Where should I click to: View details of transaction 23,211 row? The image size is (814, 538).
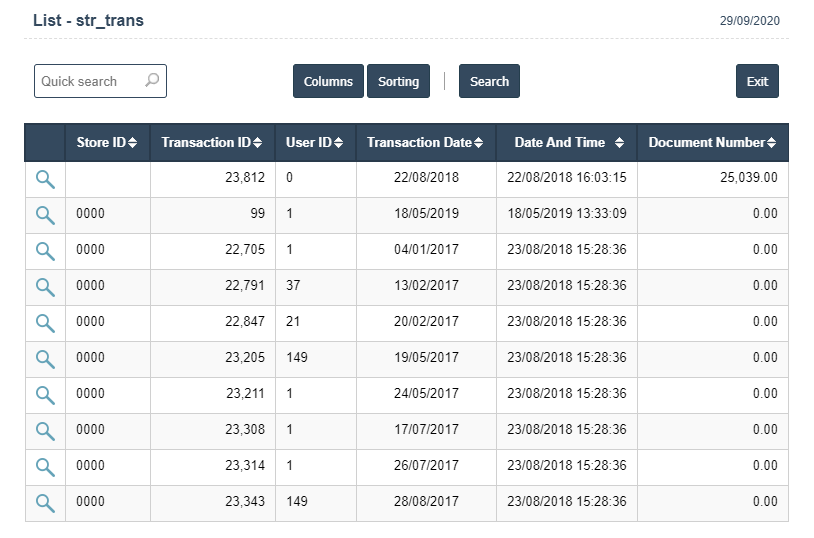point(45,395)
